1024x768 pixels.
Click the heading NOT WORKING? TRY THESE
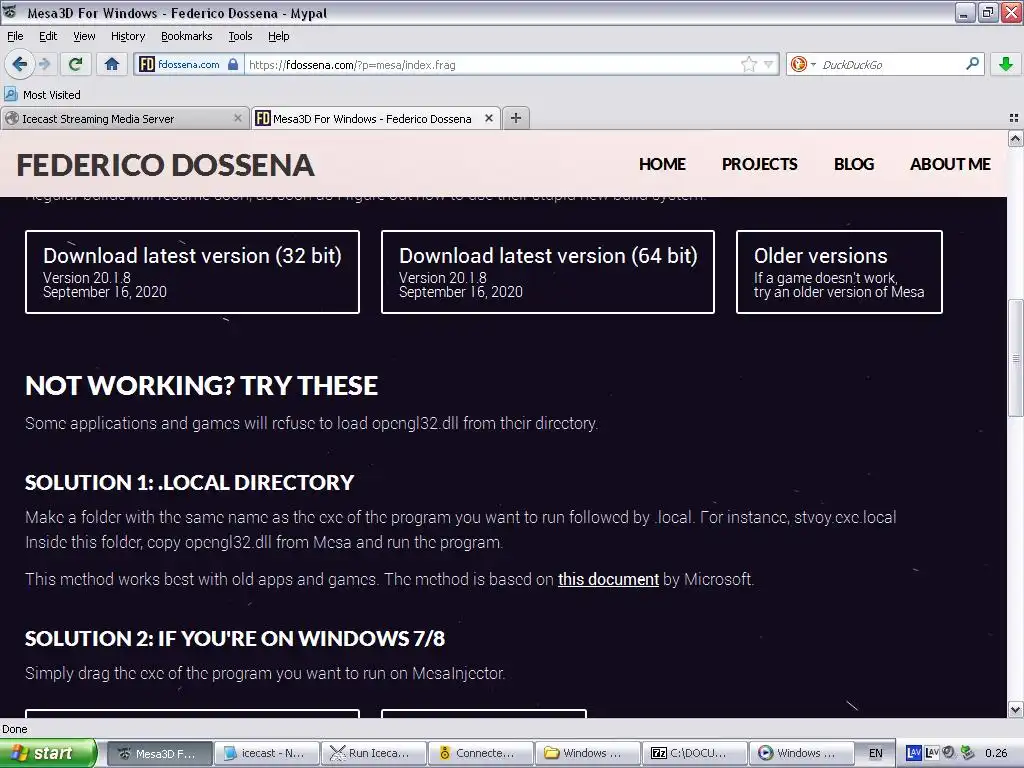(201, 386)
